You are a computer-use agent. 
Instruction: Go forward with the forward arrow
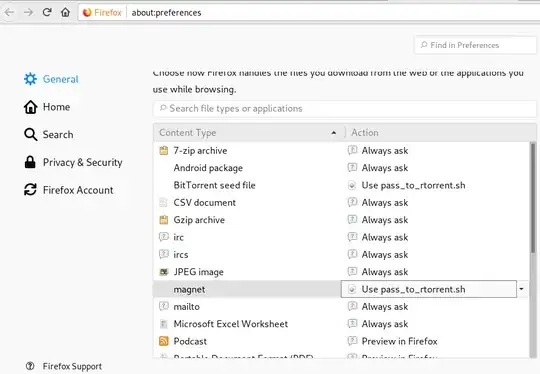29,12
